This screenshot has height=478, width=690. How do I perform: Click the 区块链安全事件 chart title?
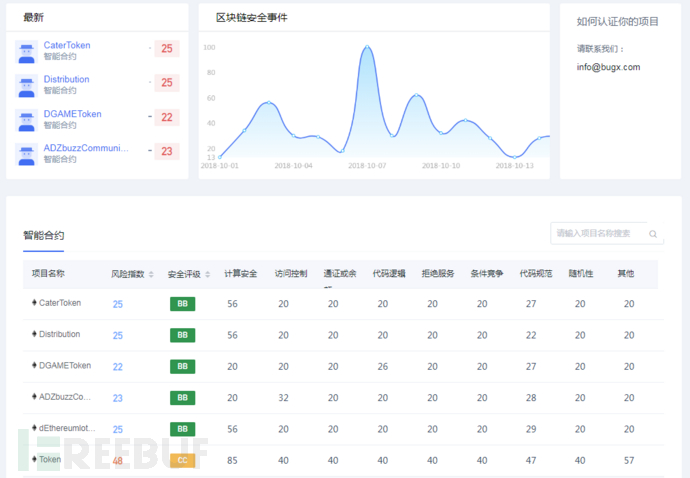click(251, 18)
